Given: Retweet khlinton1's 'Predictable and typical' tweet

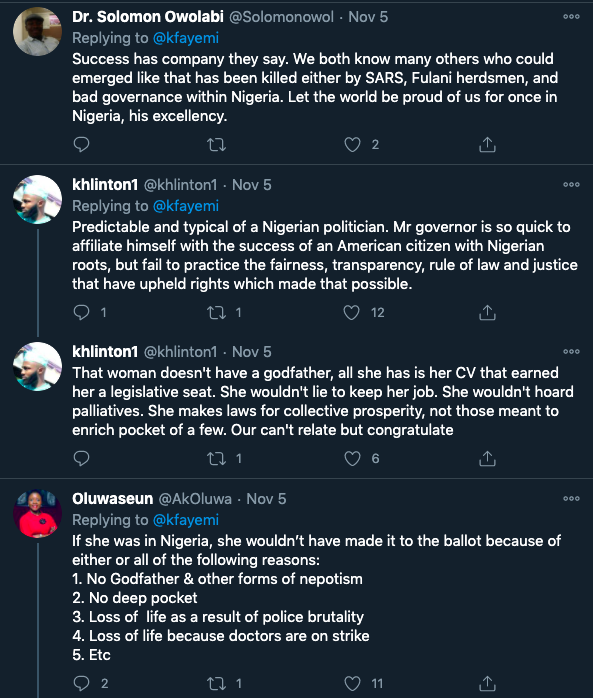Looking at the screenshot, I should [216, 312].
